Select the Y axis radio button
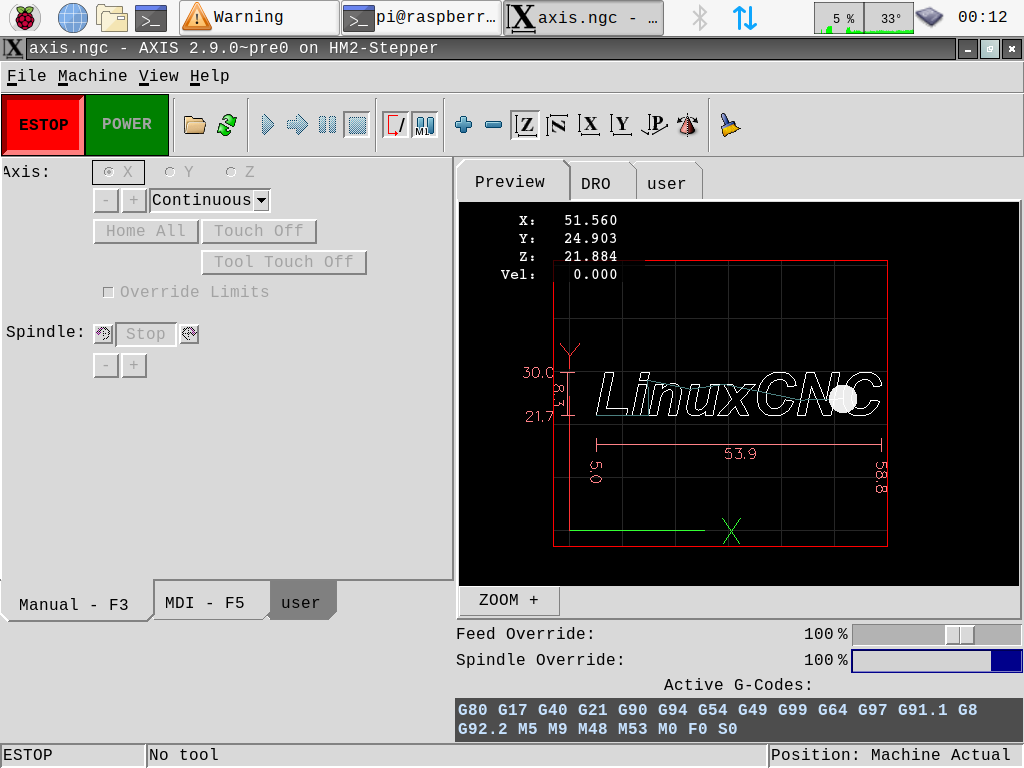Screen dimensions: 1024x768 pos(179,172)
